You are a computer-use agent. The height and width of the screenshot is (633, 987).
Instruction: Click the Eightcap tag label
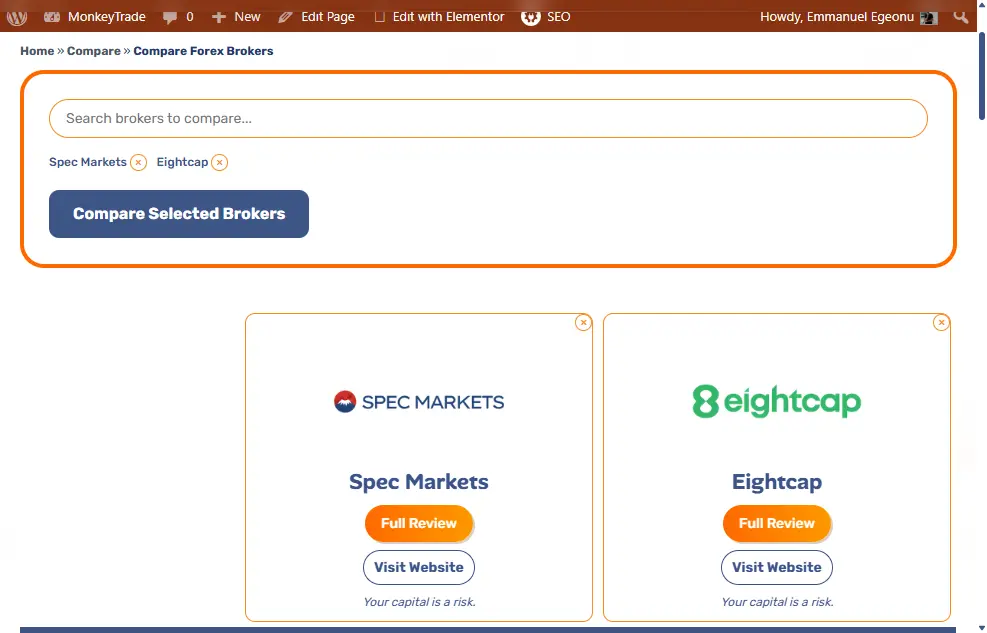(x=182, y=162)
